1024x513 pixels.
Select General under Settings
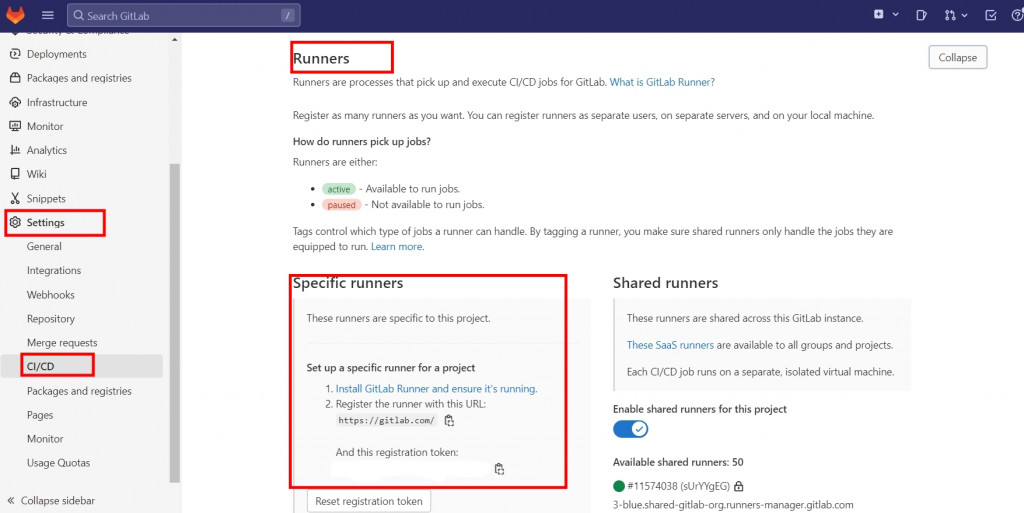coord(44,247)
